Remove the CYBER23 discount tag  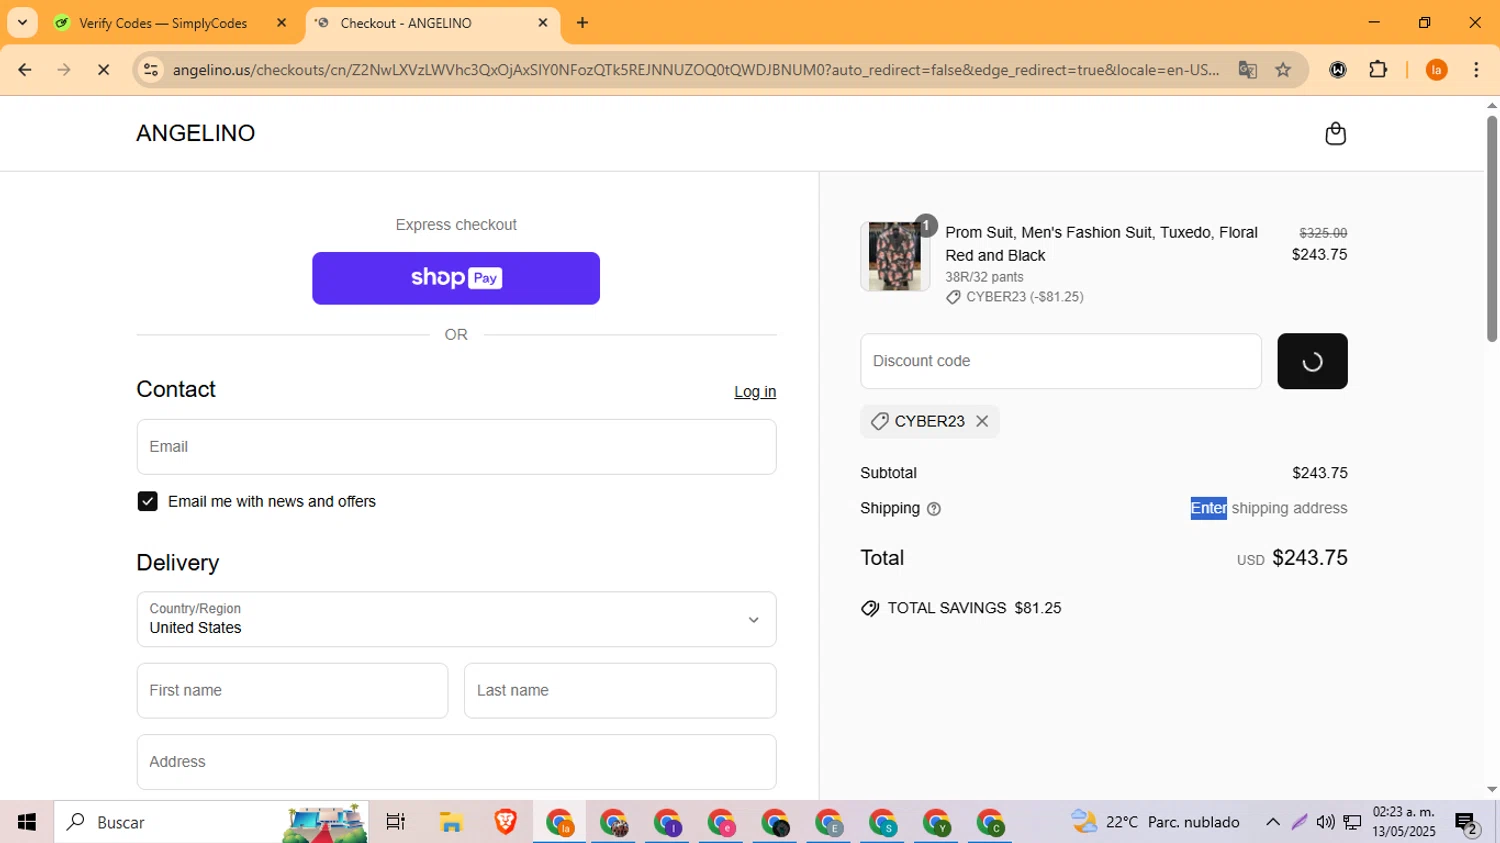(x=982, y=421)
